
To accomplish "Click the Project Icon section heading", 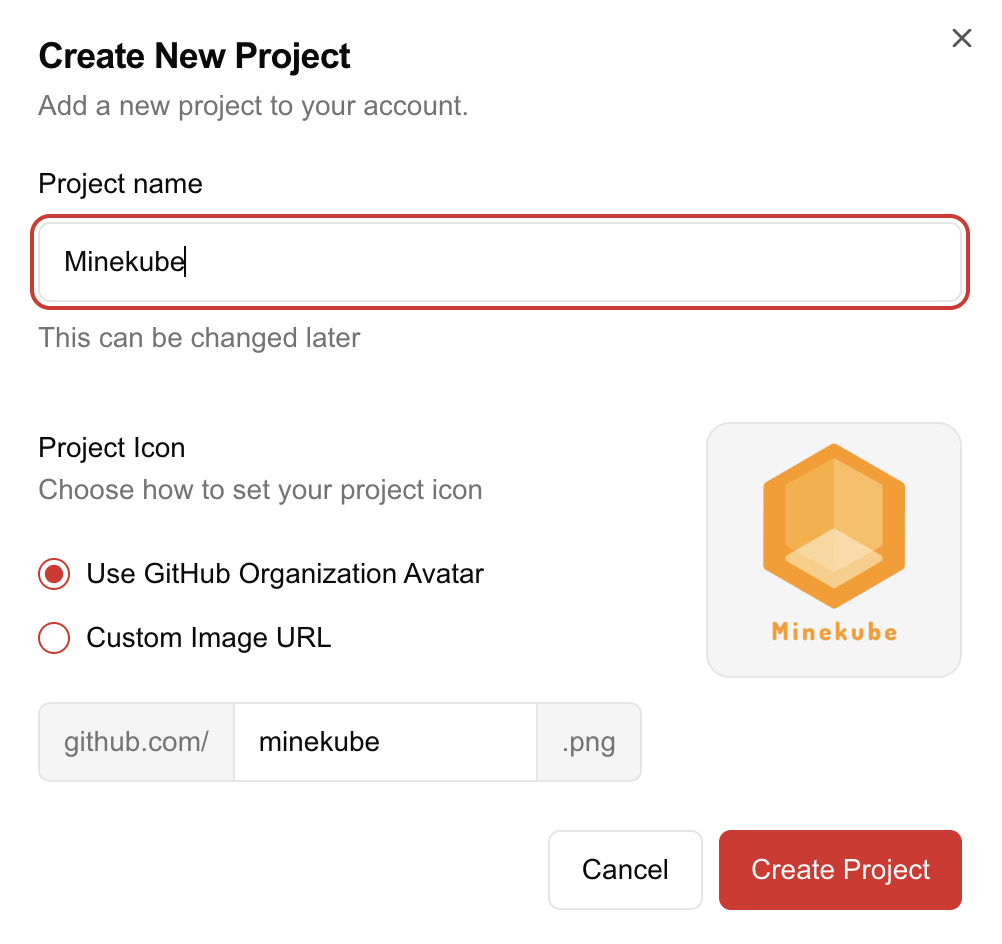I will (x=111, y=448).
